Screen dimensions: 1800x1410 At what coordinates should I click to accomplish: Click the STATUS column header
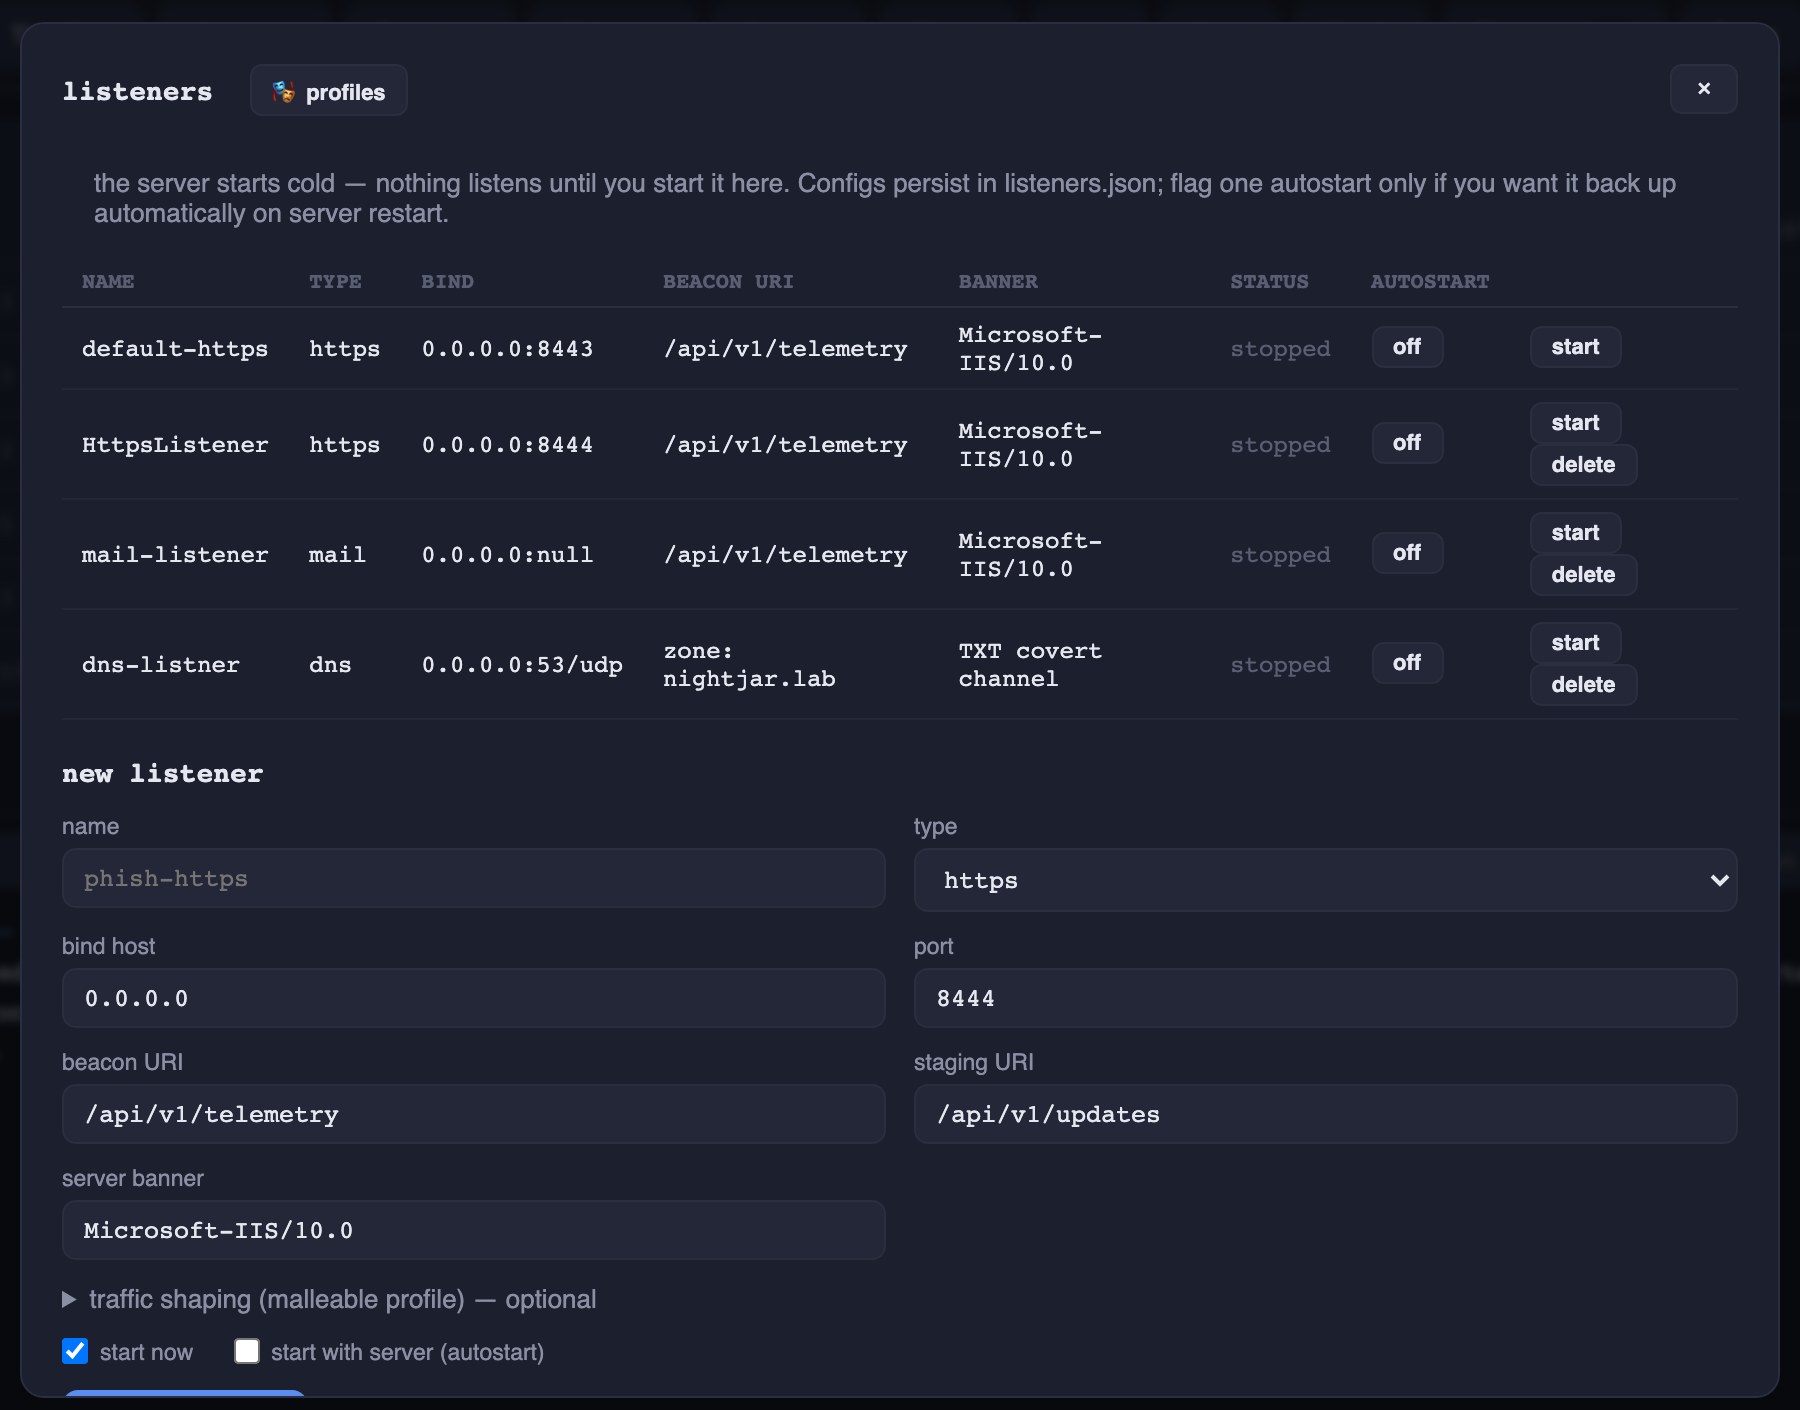(1269, 282)
